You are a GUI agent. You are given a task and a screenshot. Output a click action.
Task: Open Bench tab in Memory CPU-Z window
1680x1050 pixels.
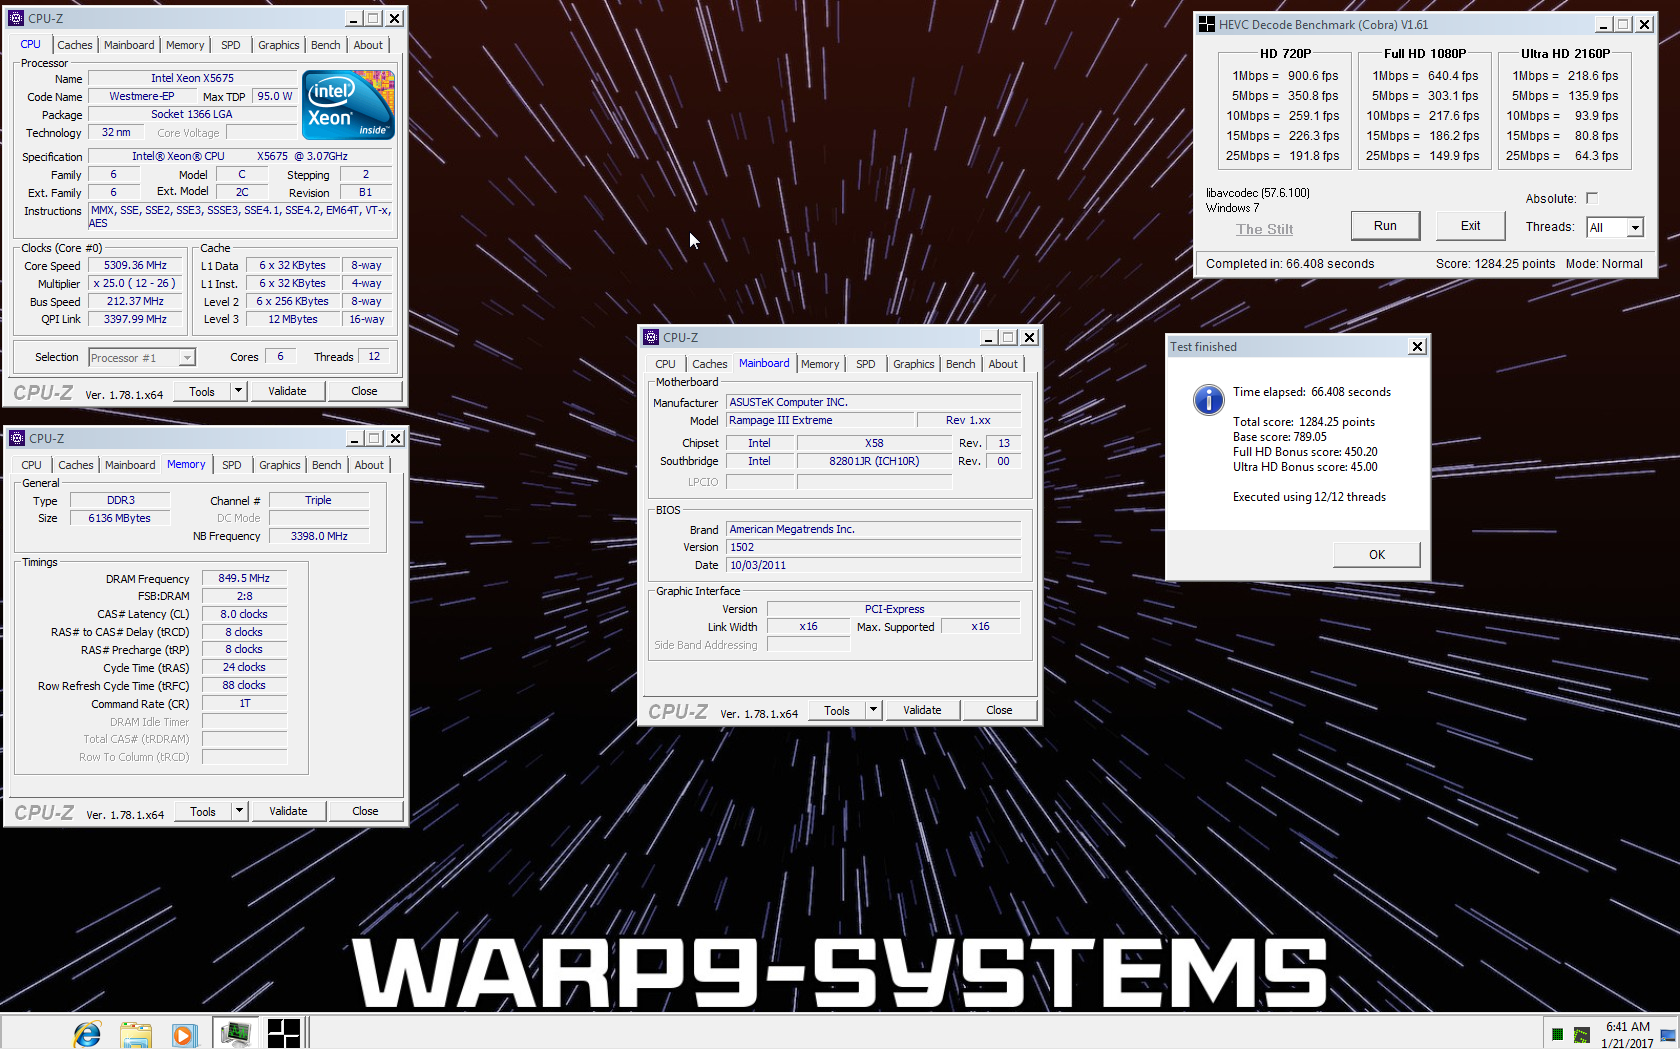[326, 465]
